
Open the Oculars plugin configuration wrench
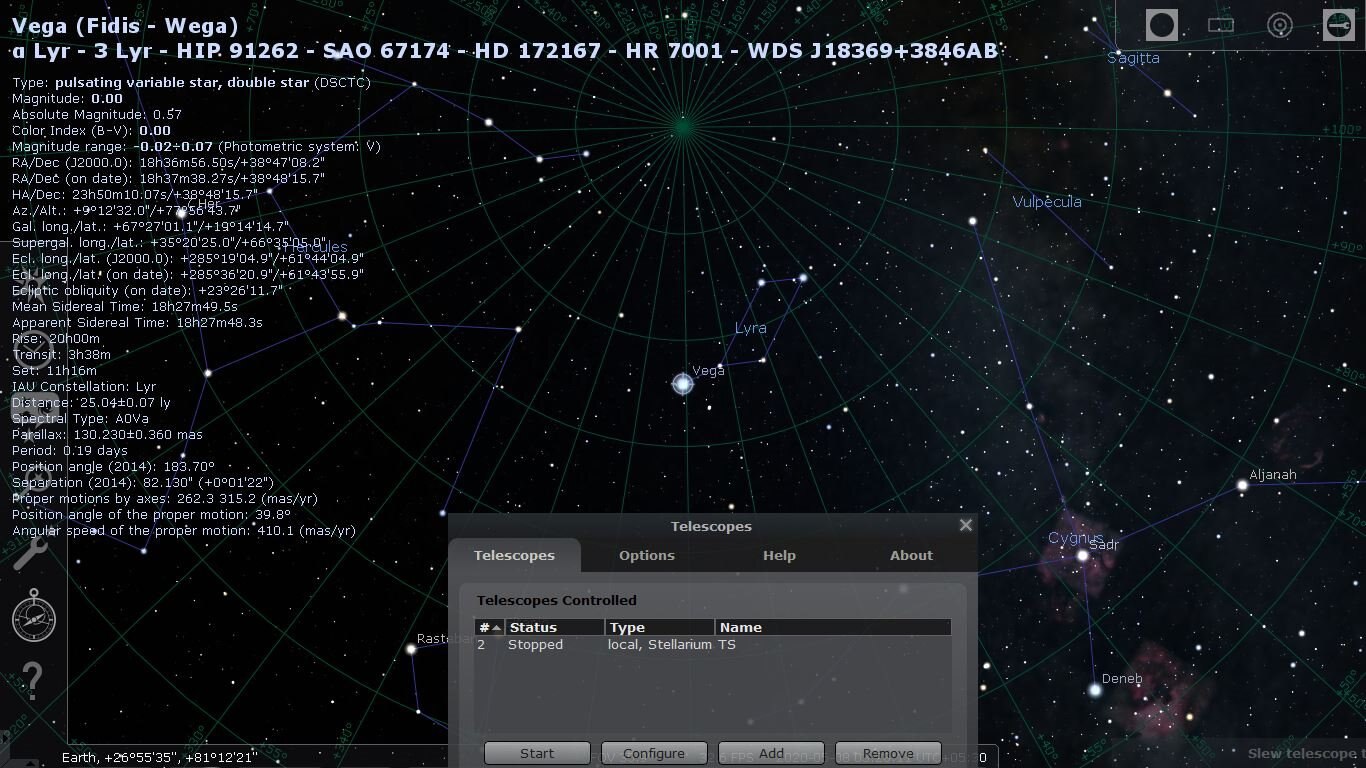coord(1338,25)
